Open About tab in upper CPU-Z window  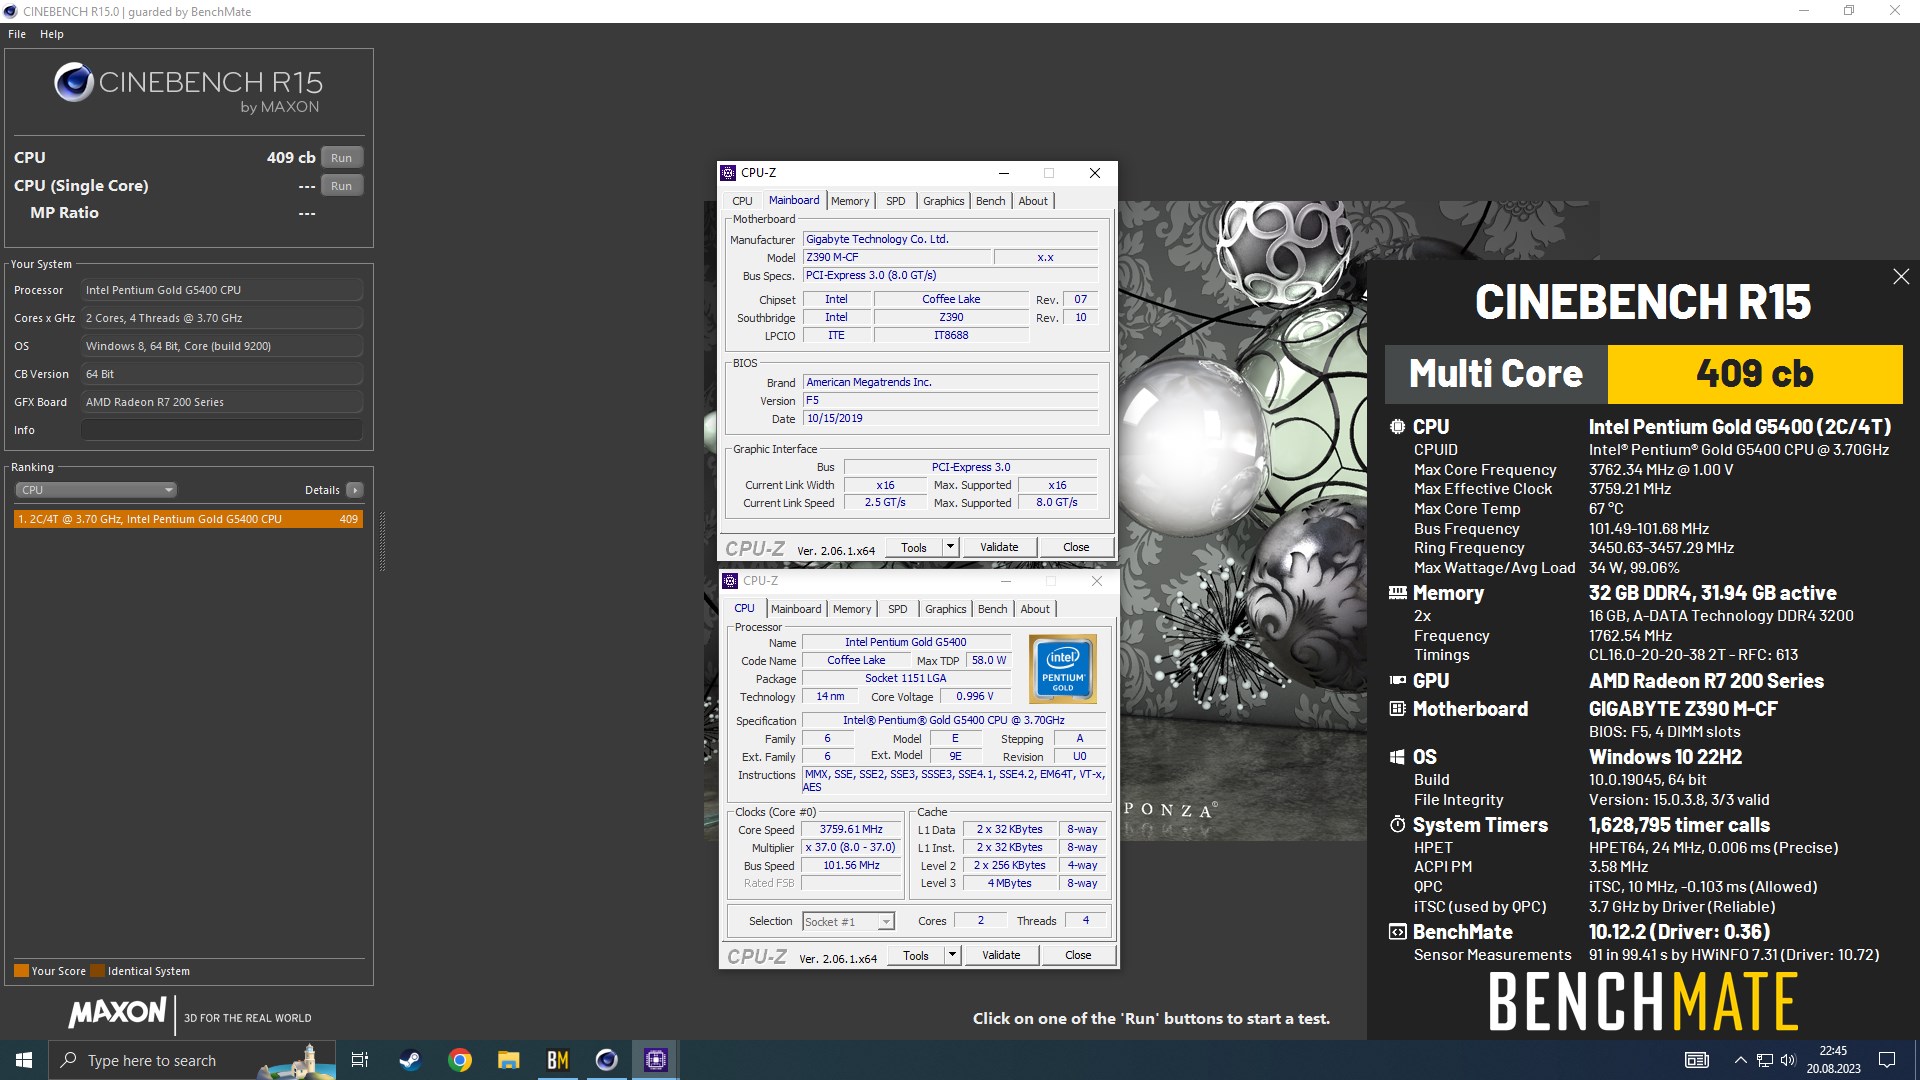point(1033,201)
